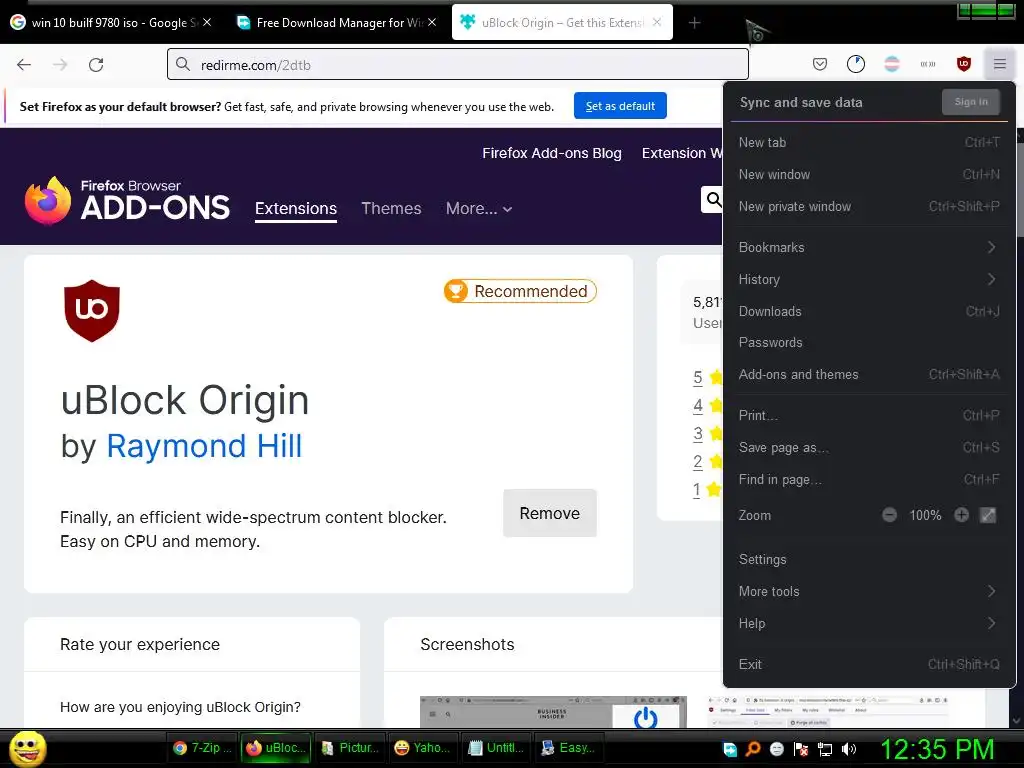
Task: Open Easy... taskbar window
Action: pos(569,748)
